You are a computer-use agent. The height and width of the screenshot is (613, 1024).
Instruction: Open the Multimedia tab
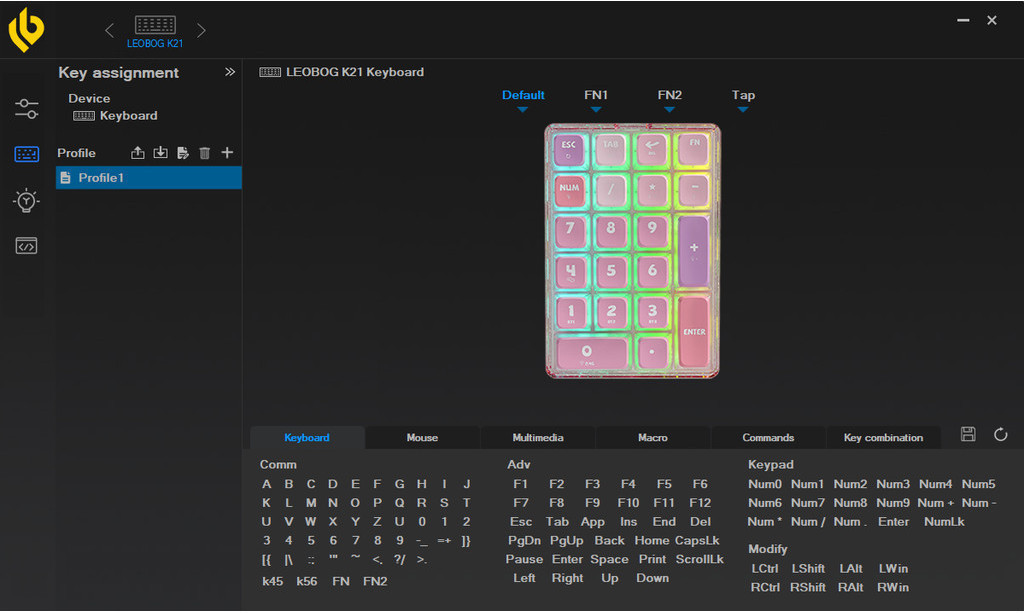click(x=538, y=438)
